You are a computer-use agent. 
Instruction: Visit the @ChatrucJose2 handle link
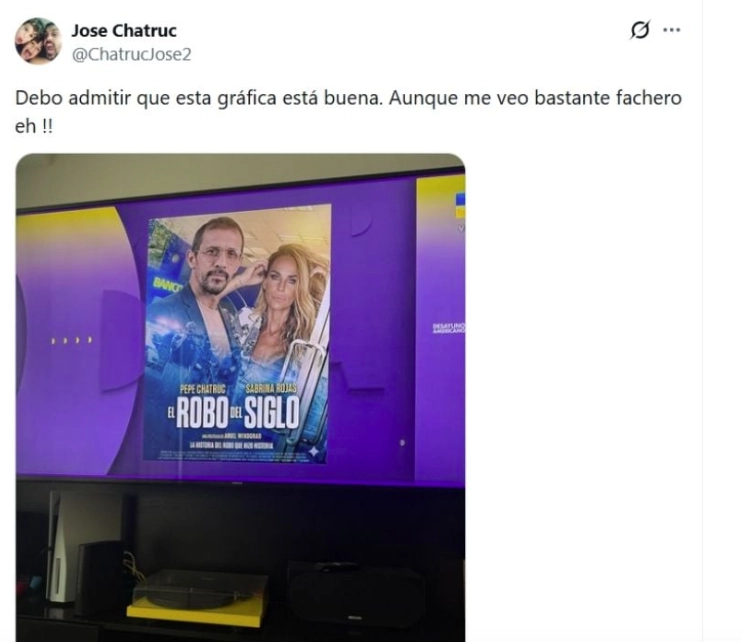click(x=131, y=54)
